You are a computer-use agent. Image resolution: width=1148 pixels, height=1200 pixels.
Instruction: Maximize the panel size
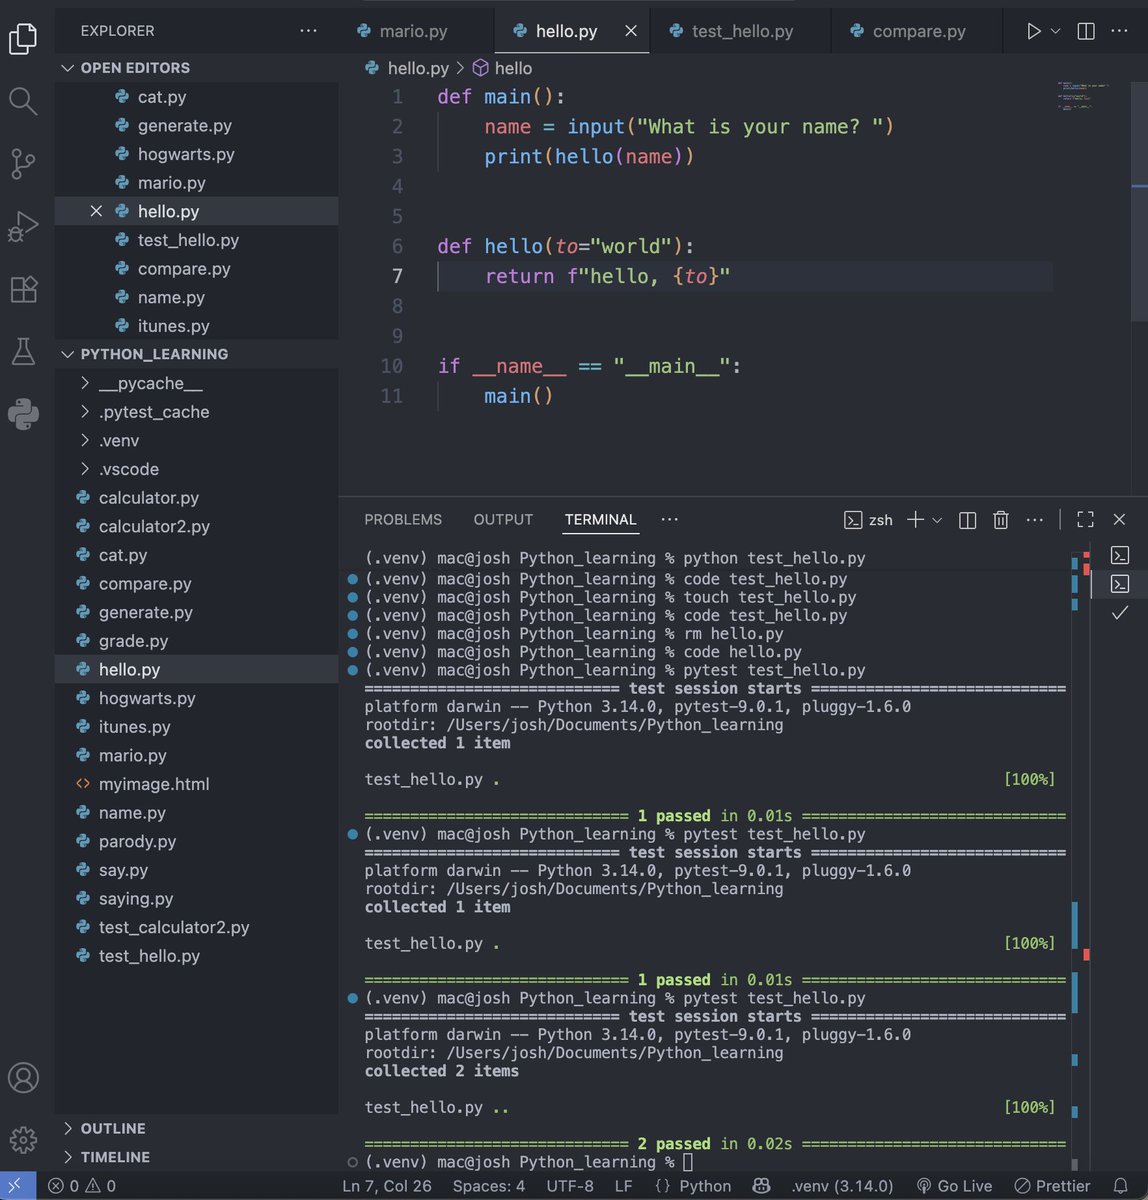tap(1085, 520)
